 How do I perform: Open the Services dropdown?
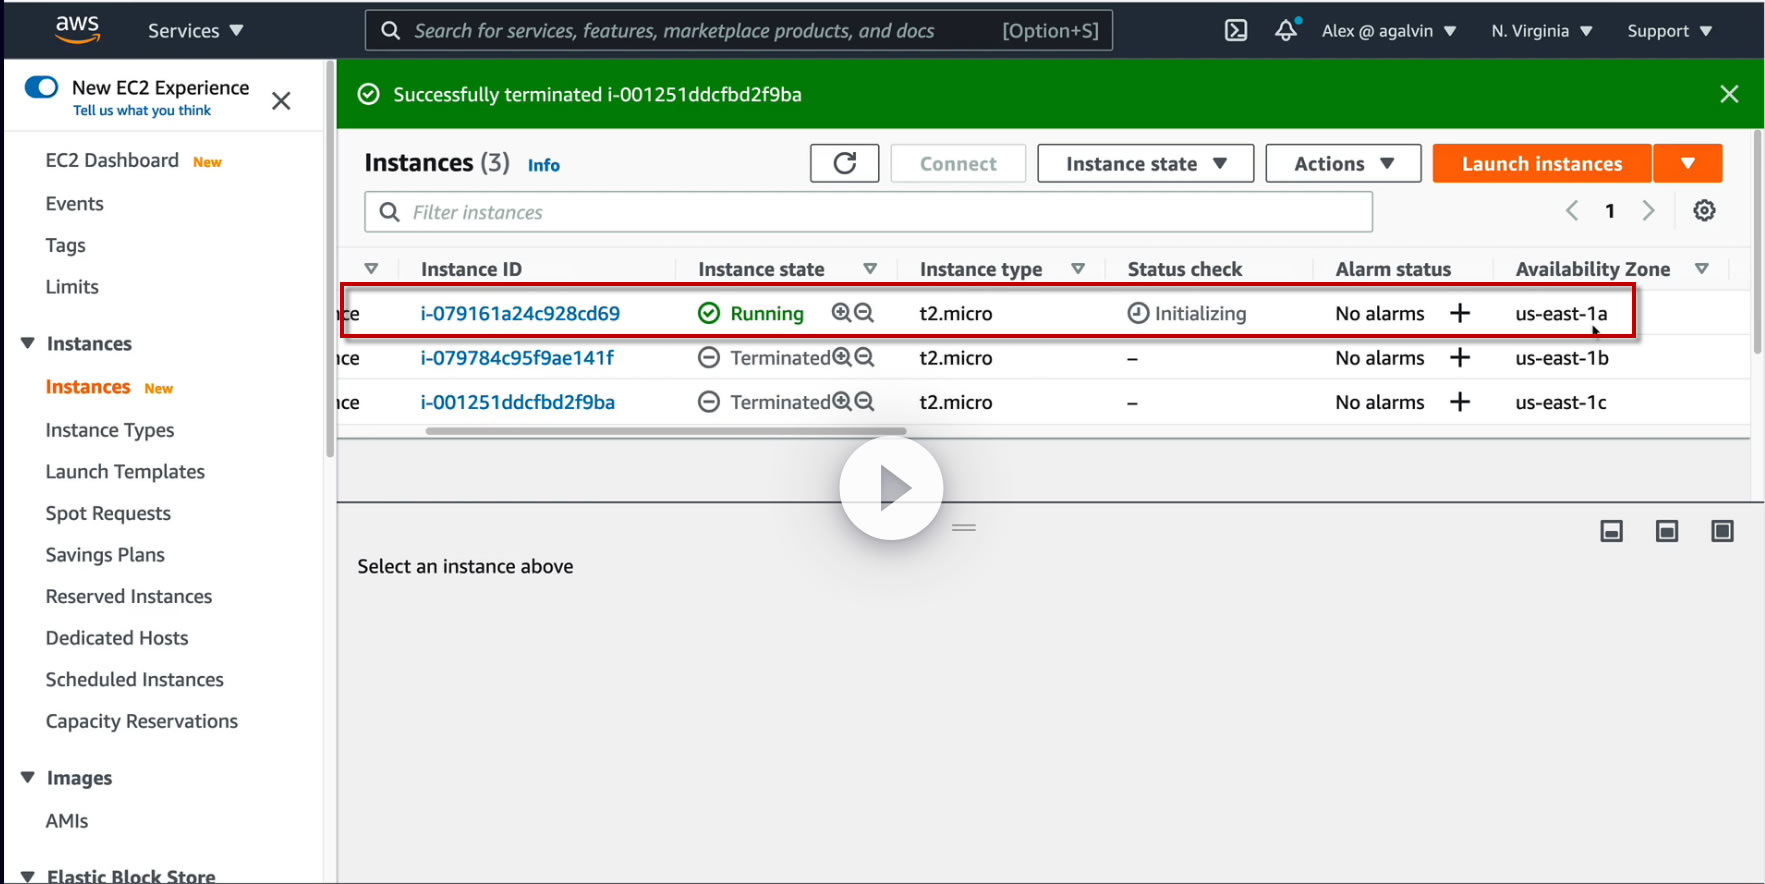pyautogui.click(x=196, y=30)
